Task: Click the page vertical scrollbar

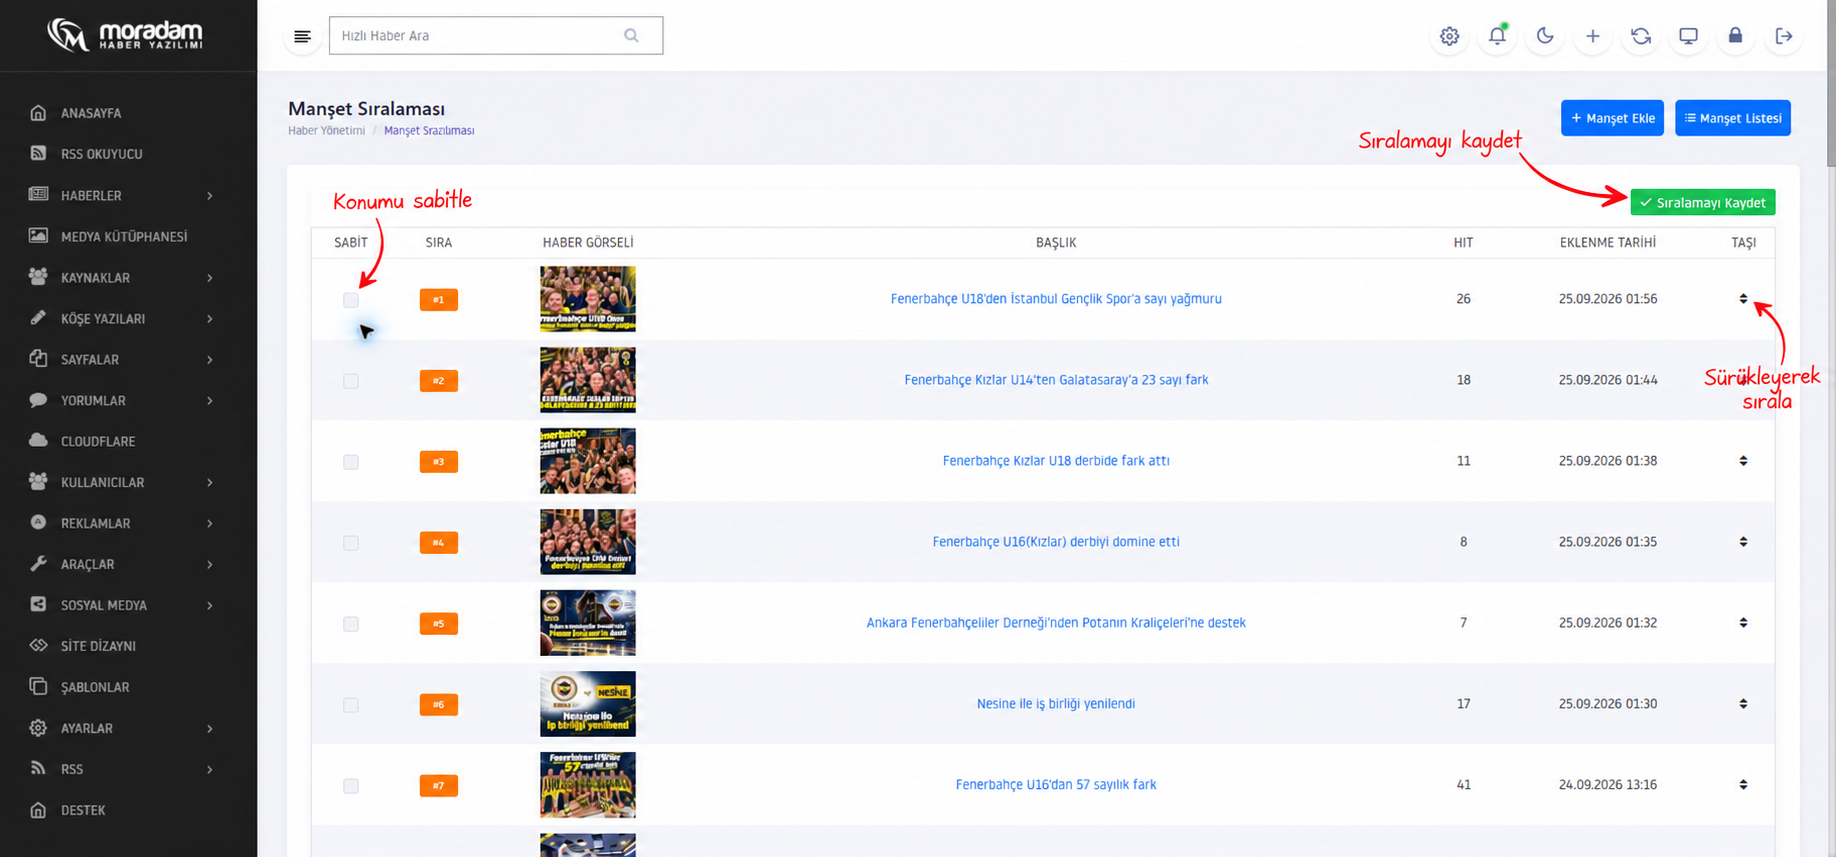Action: tap(1830, 84)
